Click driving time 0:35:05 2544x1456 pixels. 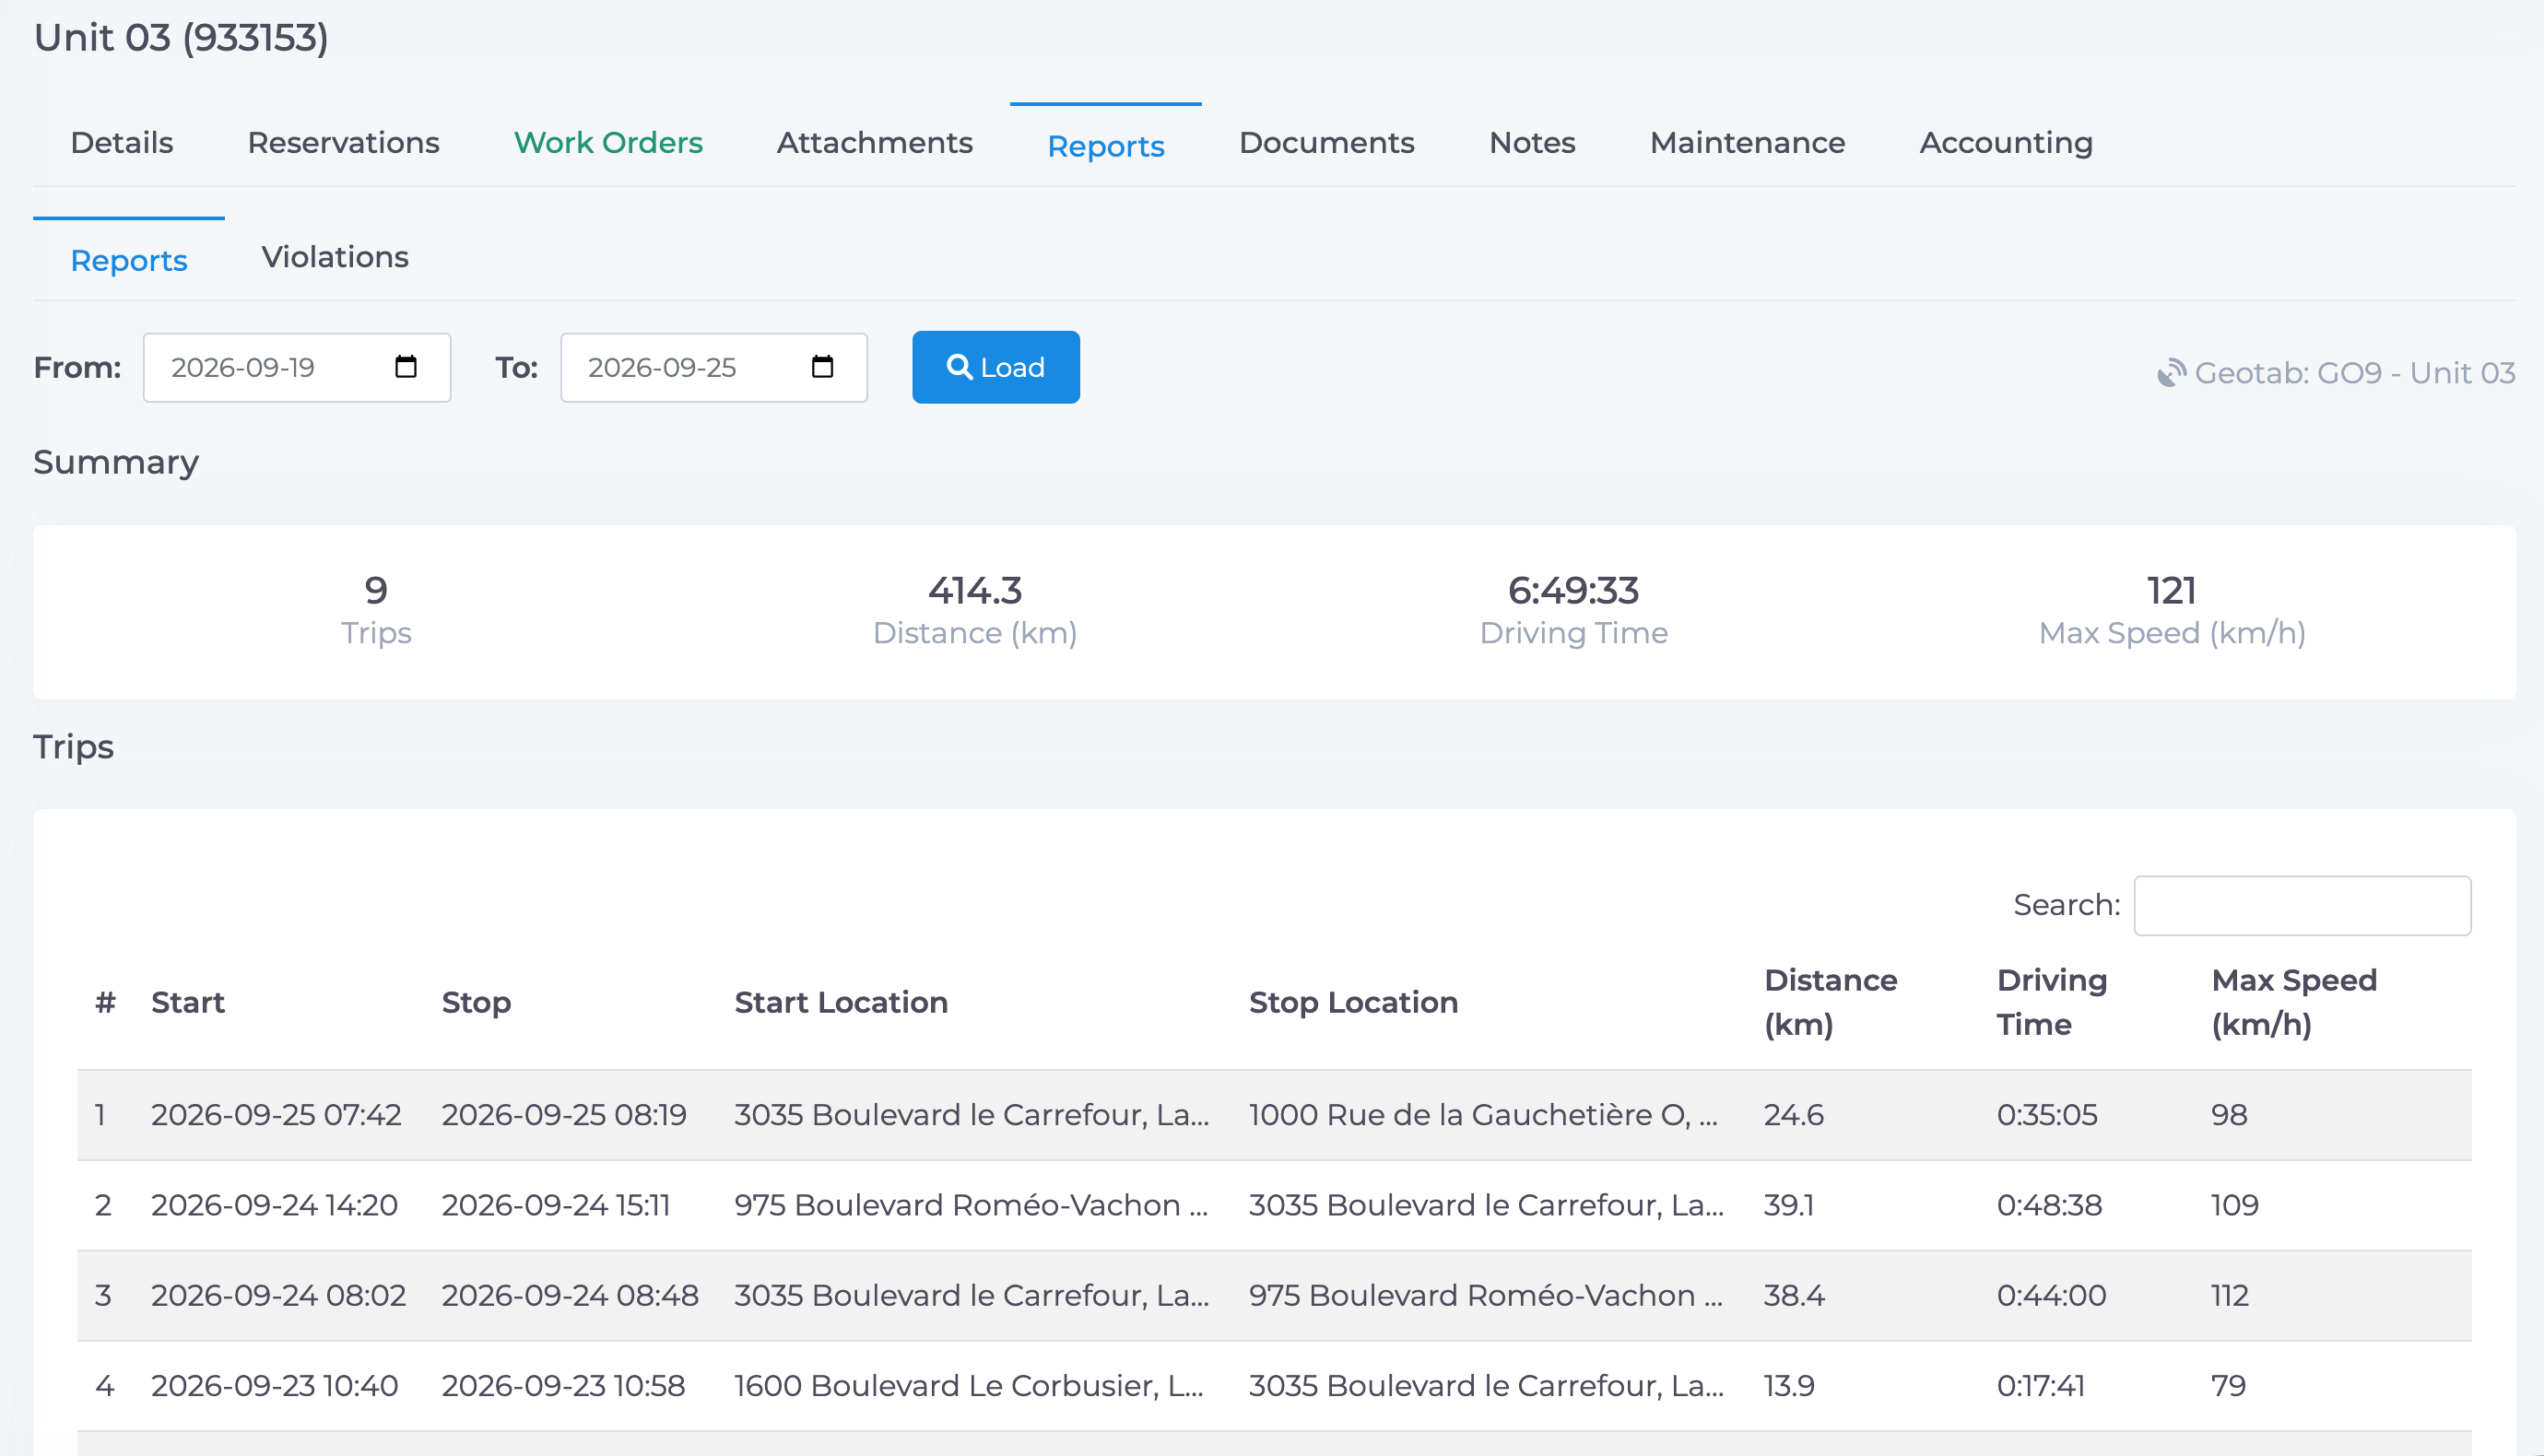tap(2047, 1115)
